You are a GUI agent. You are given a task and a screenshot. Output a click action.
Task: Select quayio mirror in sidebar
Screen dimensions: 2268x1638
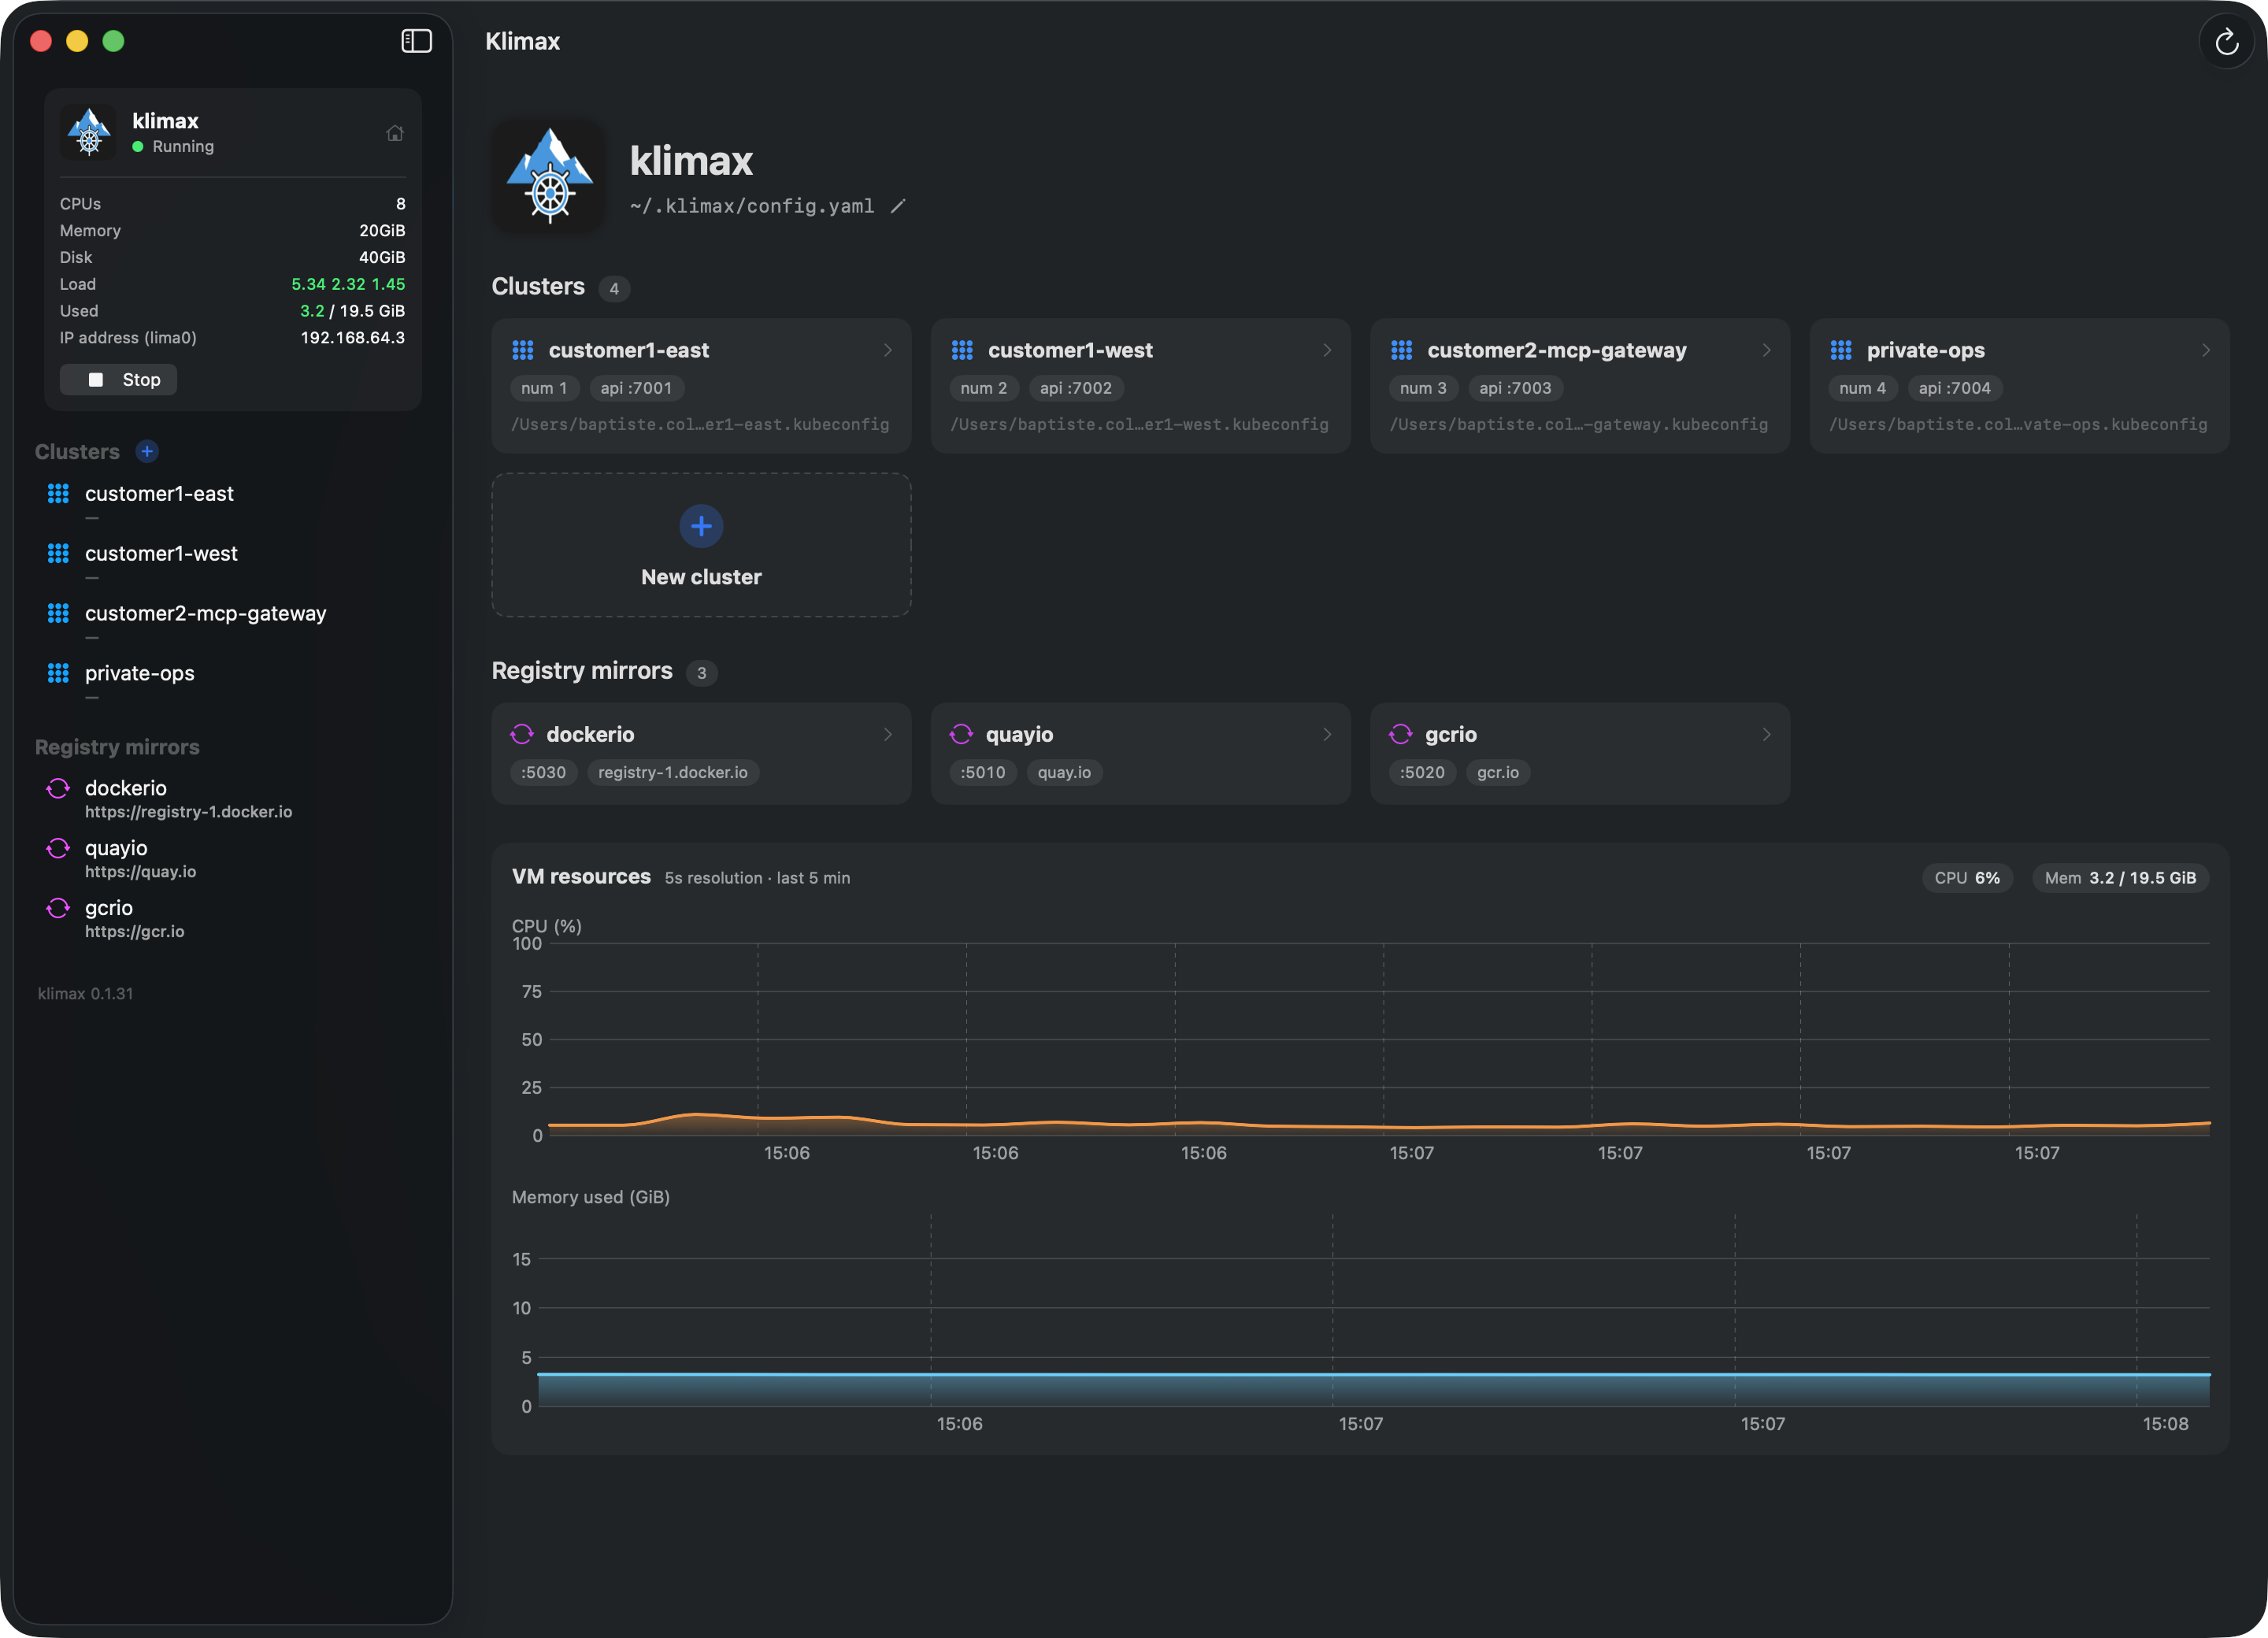116,848
